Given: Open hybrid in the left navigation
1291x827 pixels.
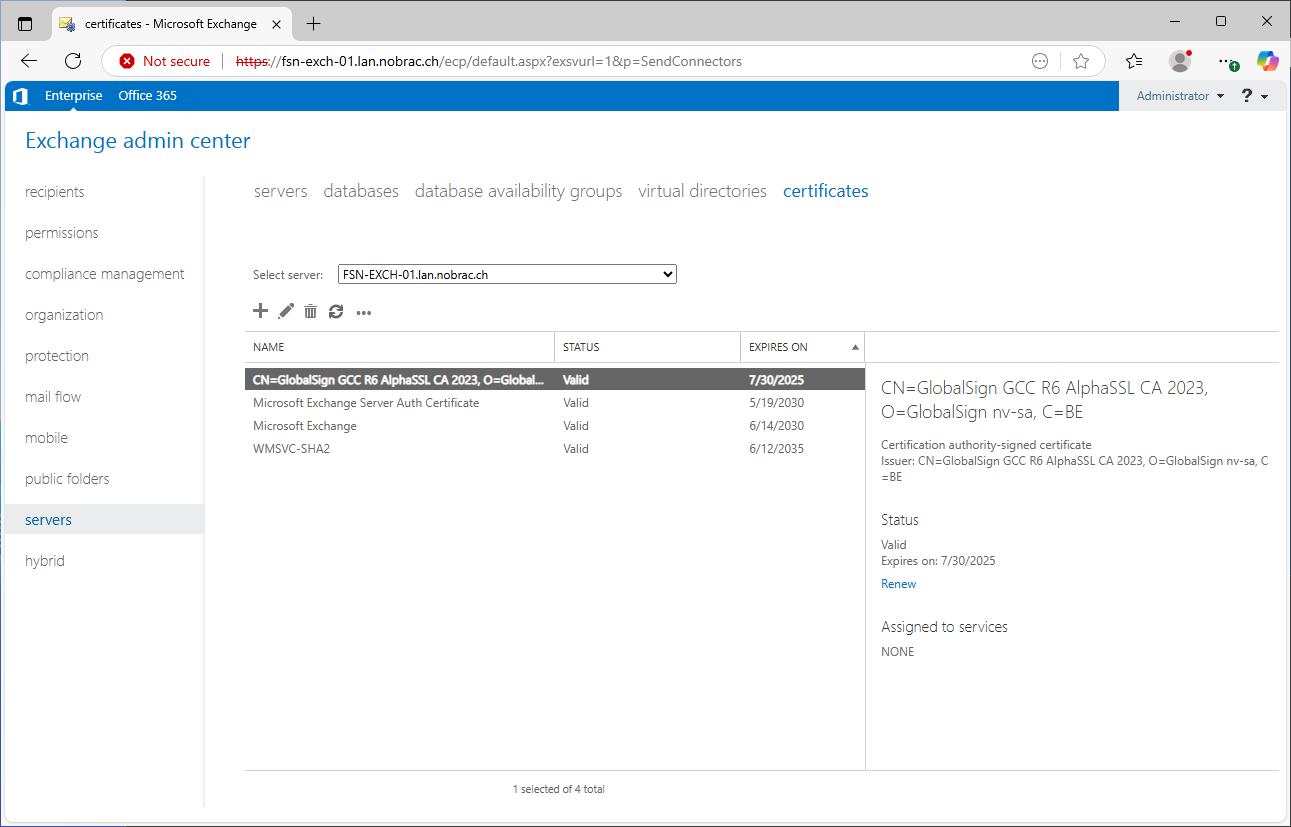Looking at the screenshot, I should click(45, 561).
